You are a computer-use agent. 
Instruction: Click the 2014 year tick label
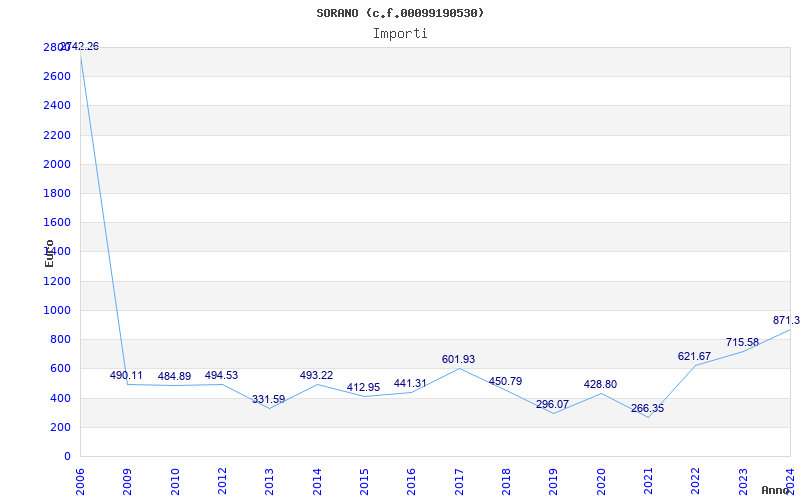[317, 482]
